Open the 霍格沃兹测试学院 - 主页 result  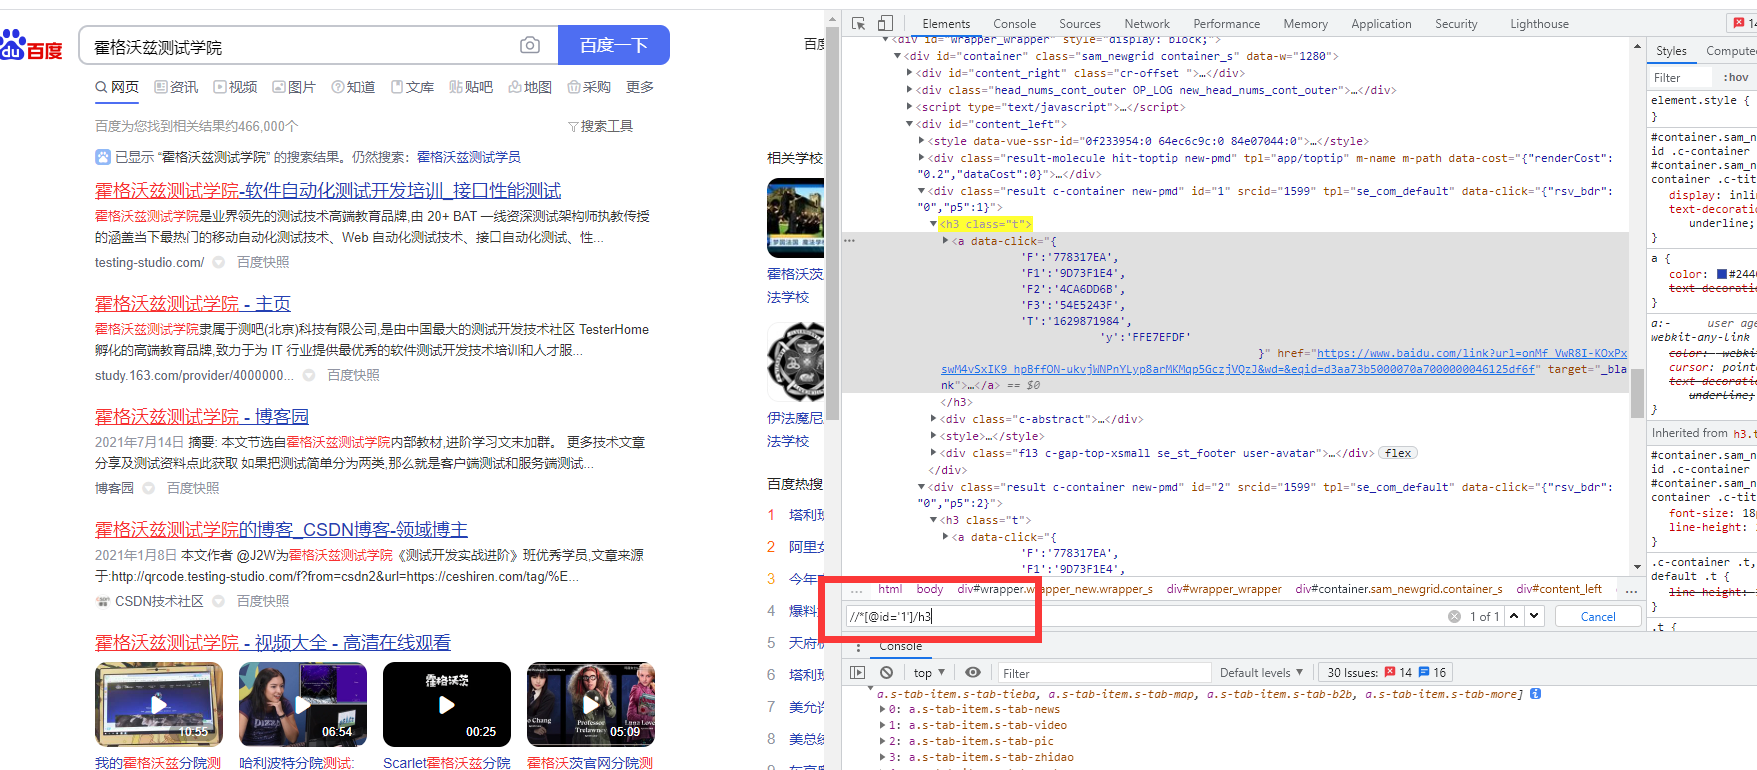(193, 303)
